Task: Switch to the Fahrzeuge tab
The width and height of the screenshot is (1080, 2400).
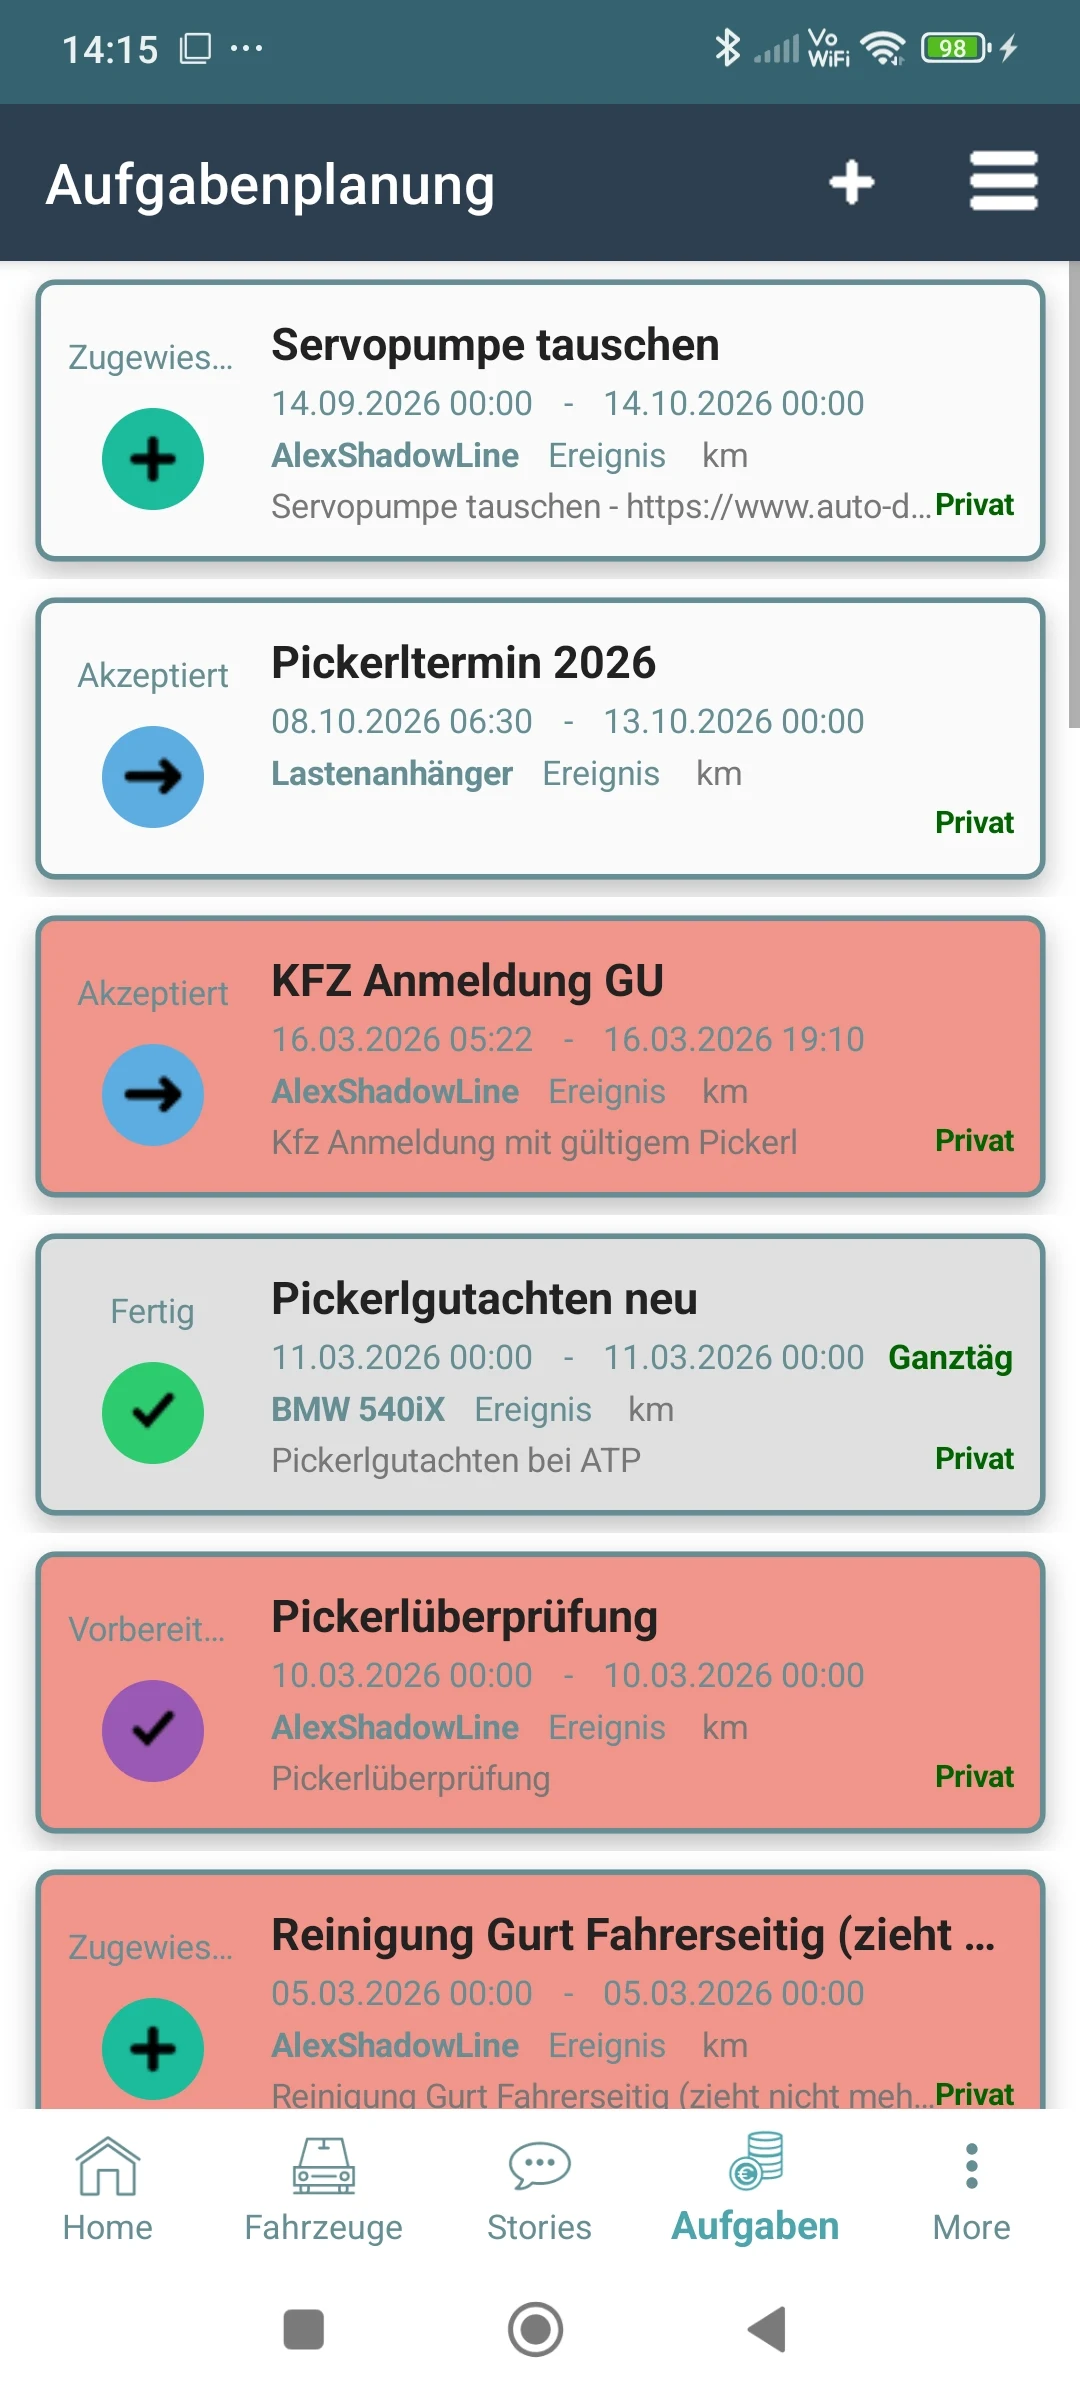Action: click(324, 2190)
